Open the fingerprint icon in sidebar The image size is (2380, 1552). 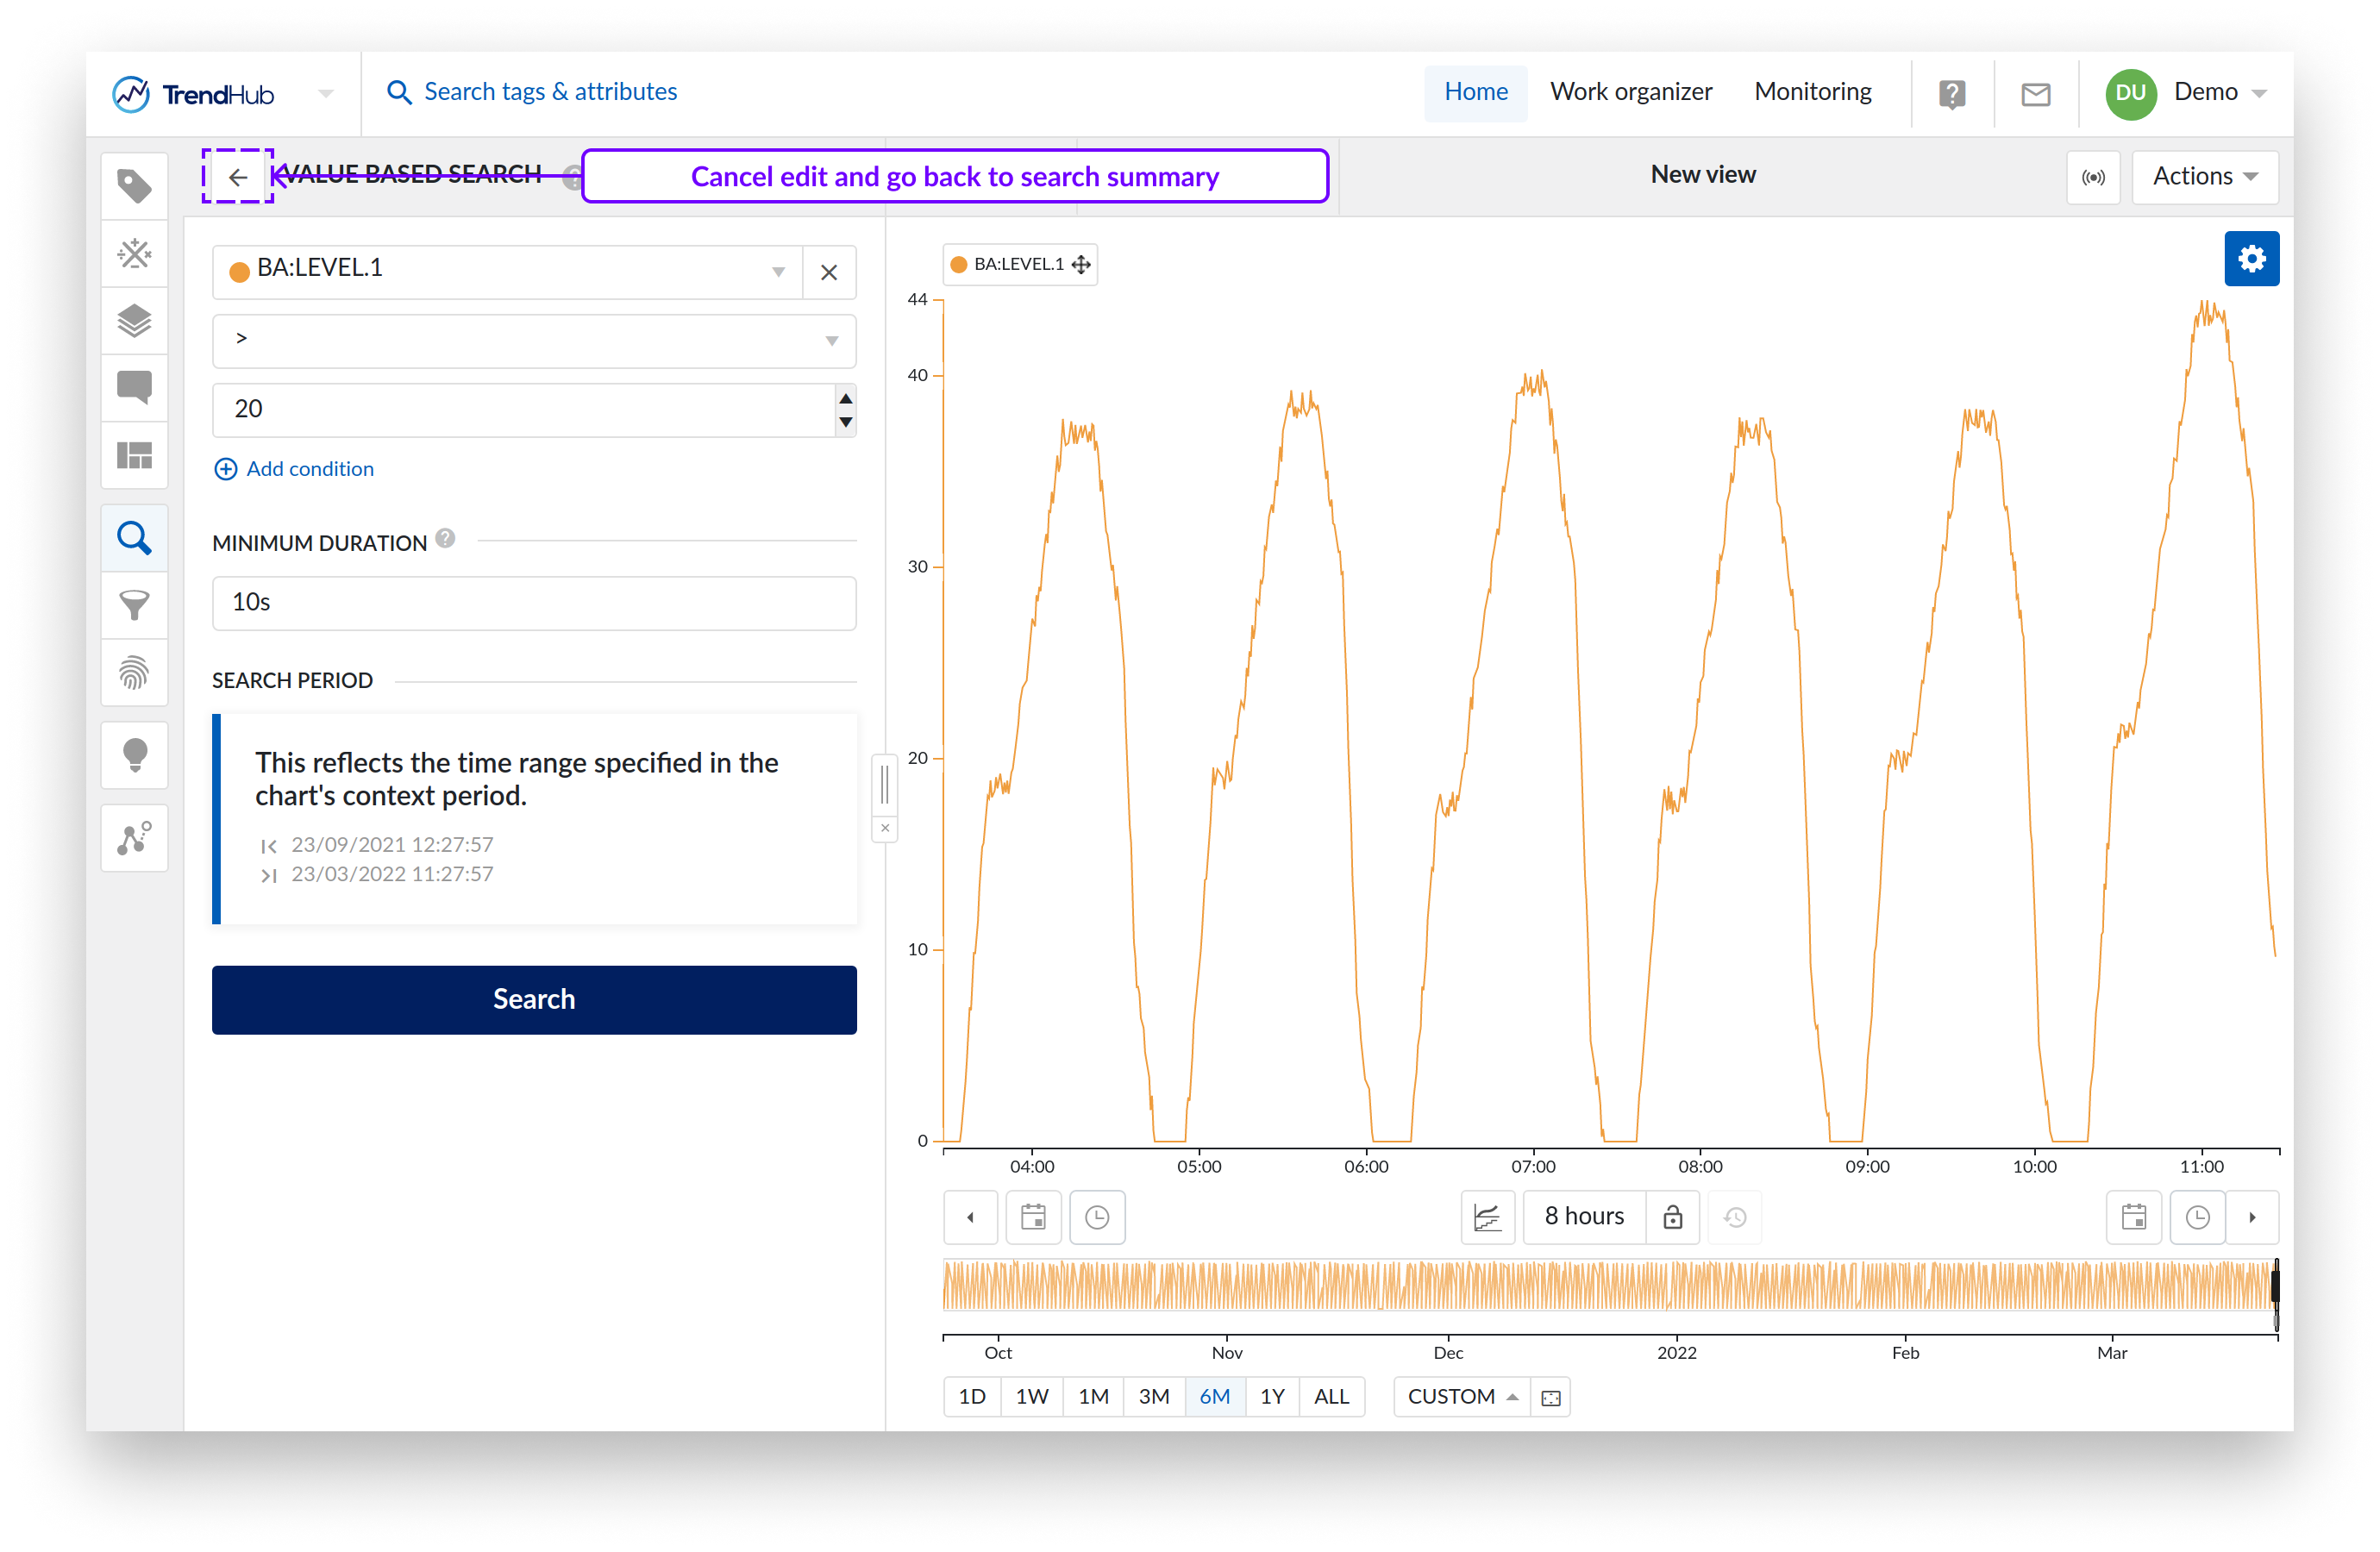pyautogui.click(x=134, y=672)
